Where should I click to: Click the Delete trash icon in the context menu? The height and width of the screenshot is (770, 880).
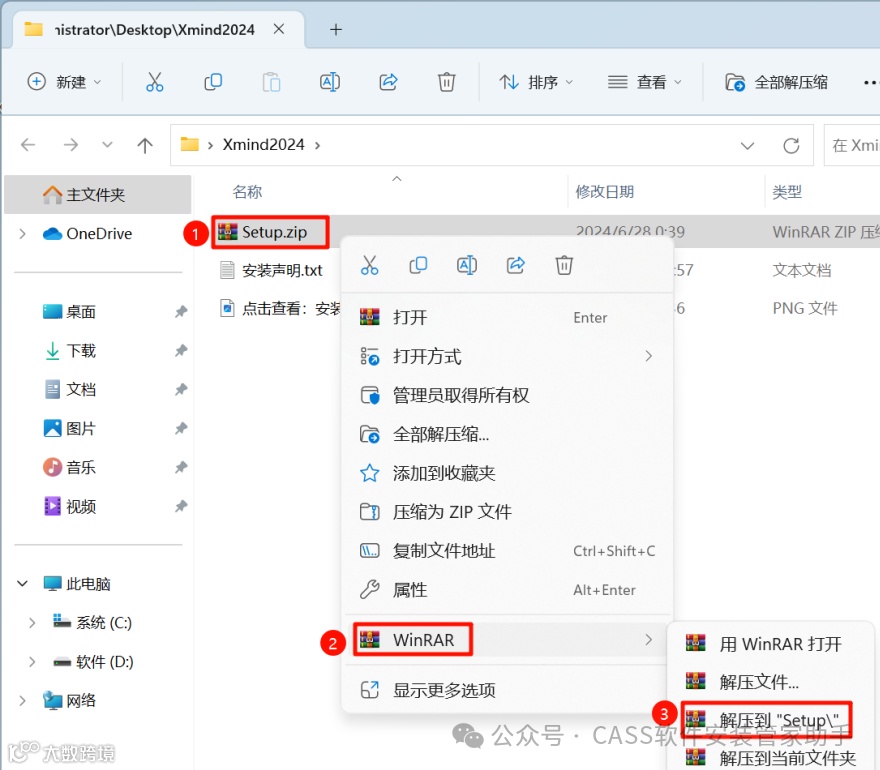click(x=564, y=265)
